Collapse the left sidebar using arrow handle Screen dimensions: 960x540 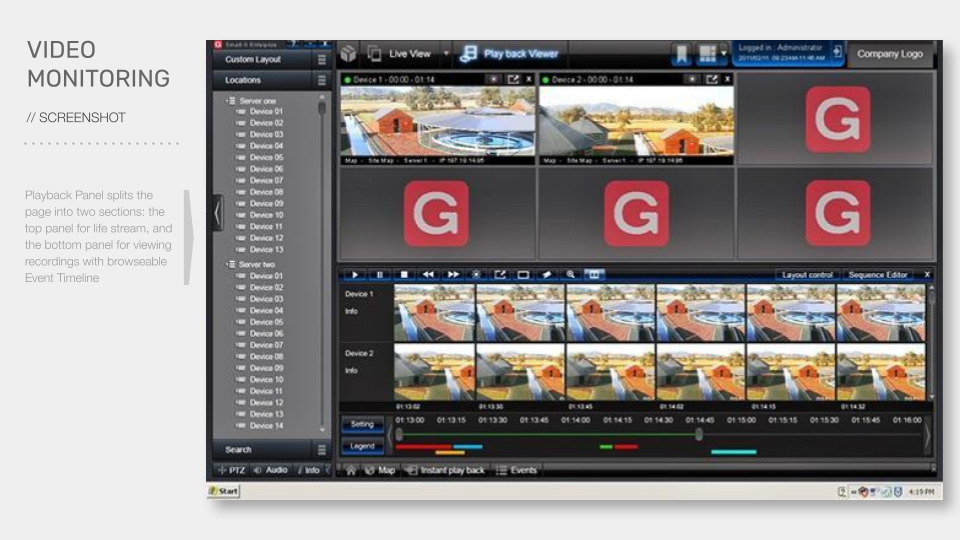pyautogui.click(x=218, y=213)
